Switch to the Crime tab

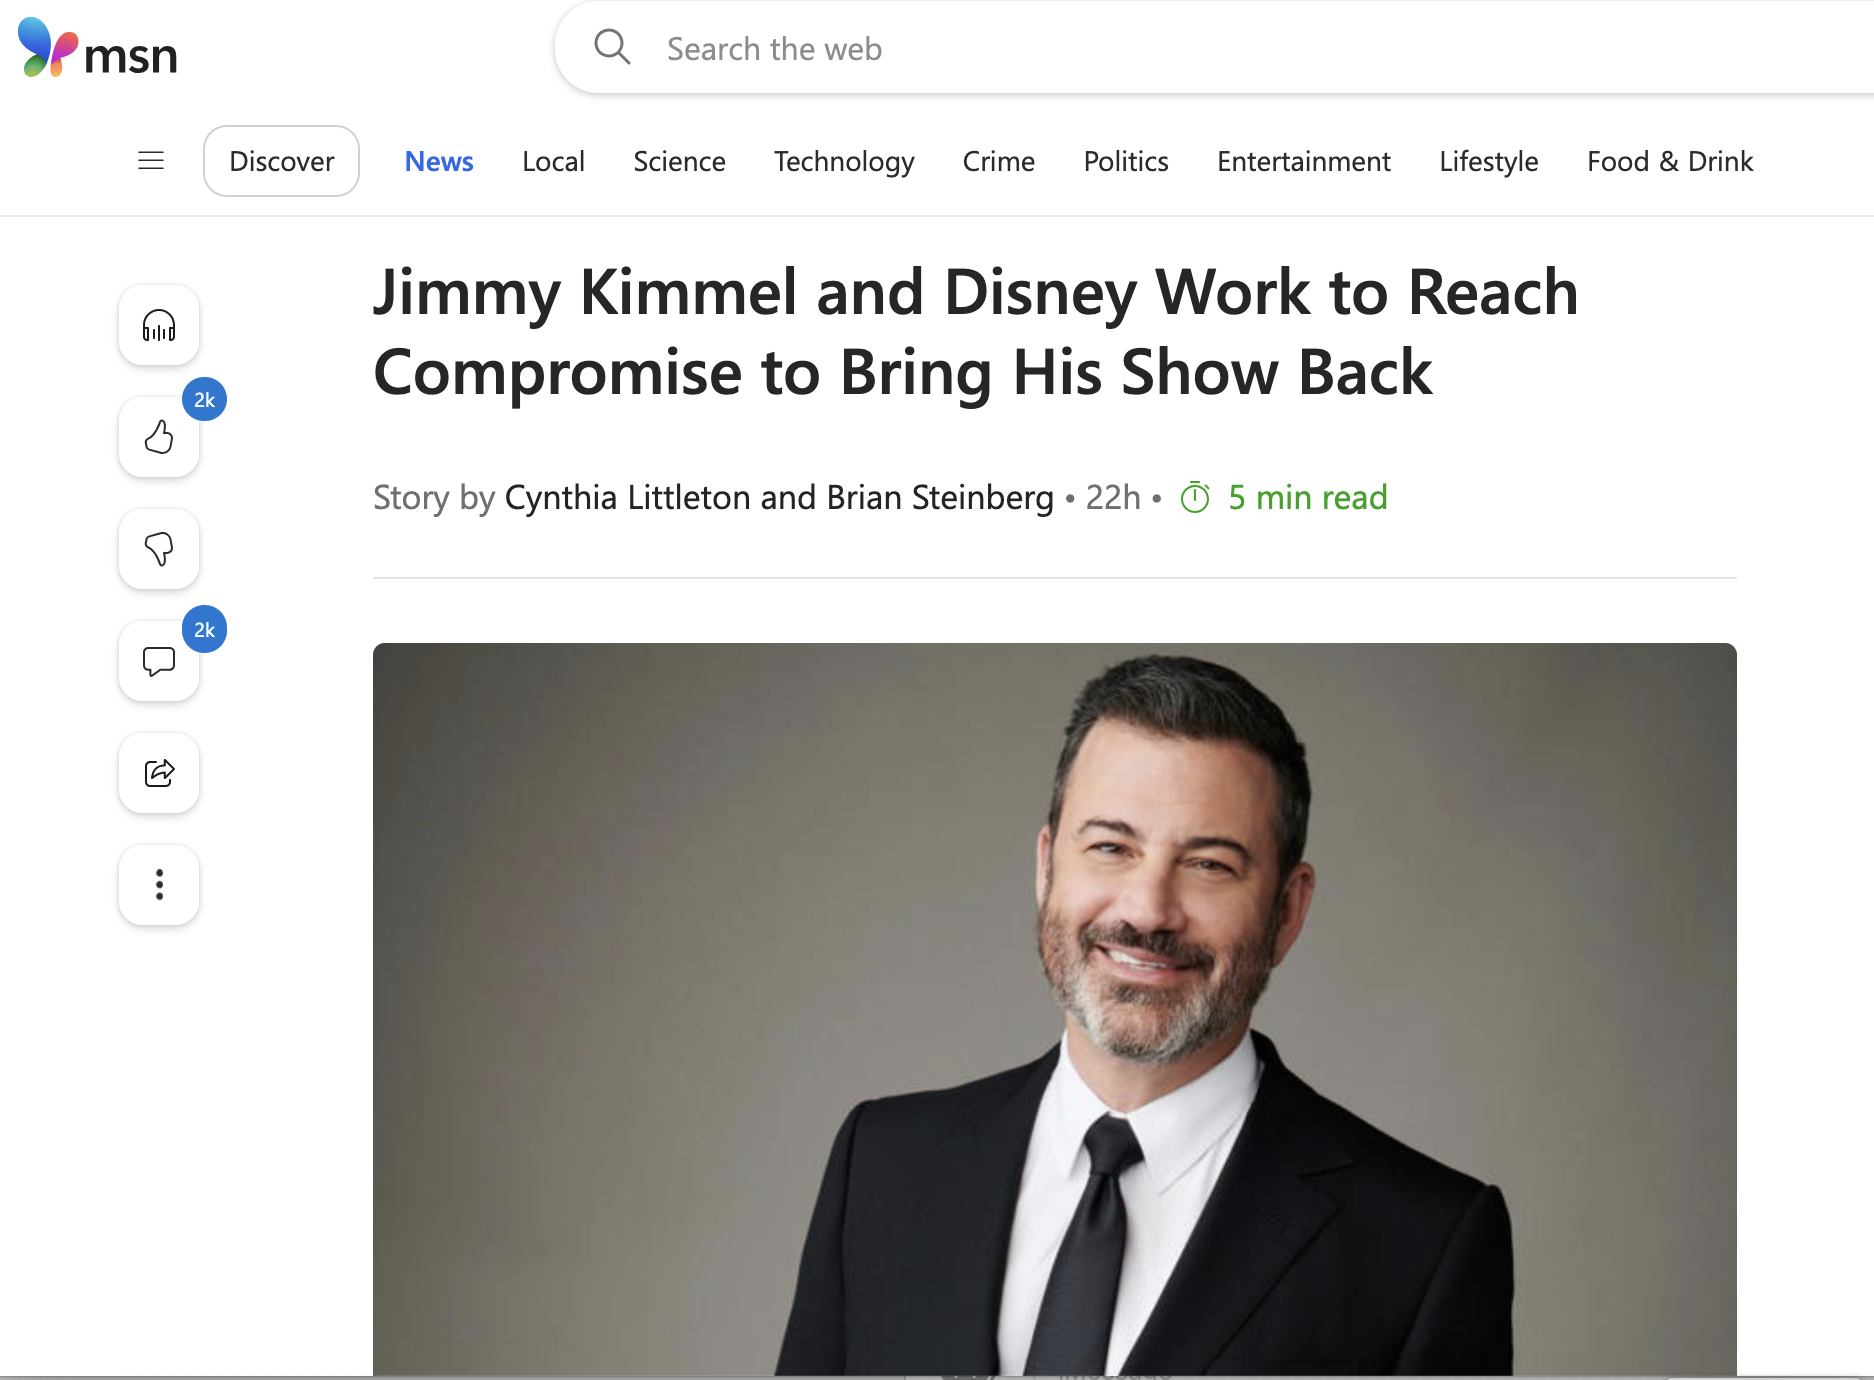[x=998, y=161]
